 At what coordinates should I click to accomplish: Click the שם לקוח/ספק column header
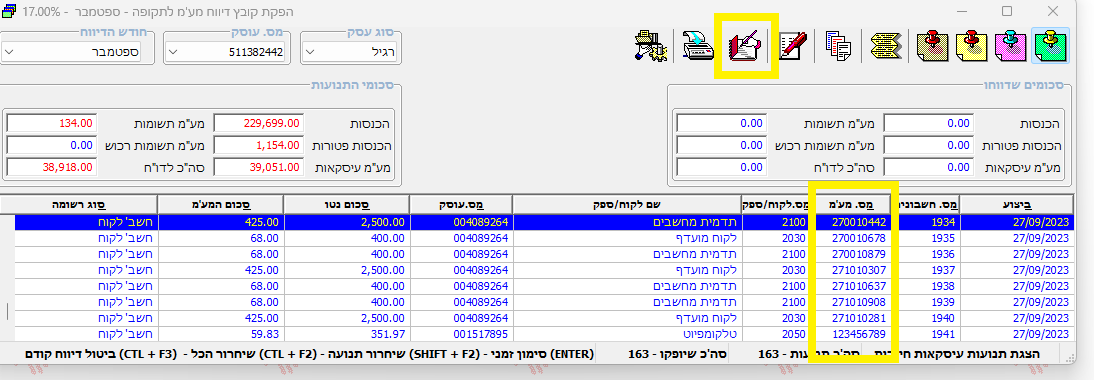click(x=627, y=204)
